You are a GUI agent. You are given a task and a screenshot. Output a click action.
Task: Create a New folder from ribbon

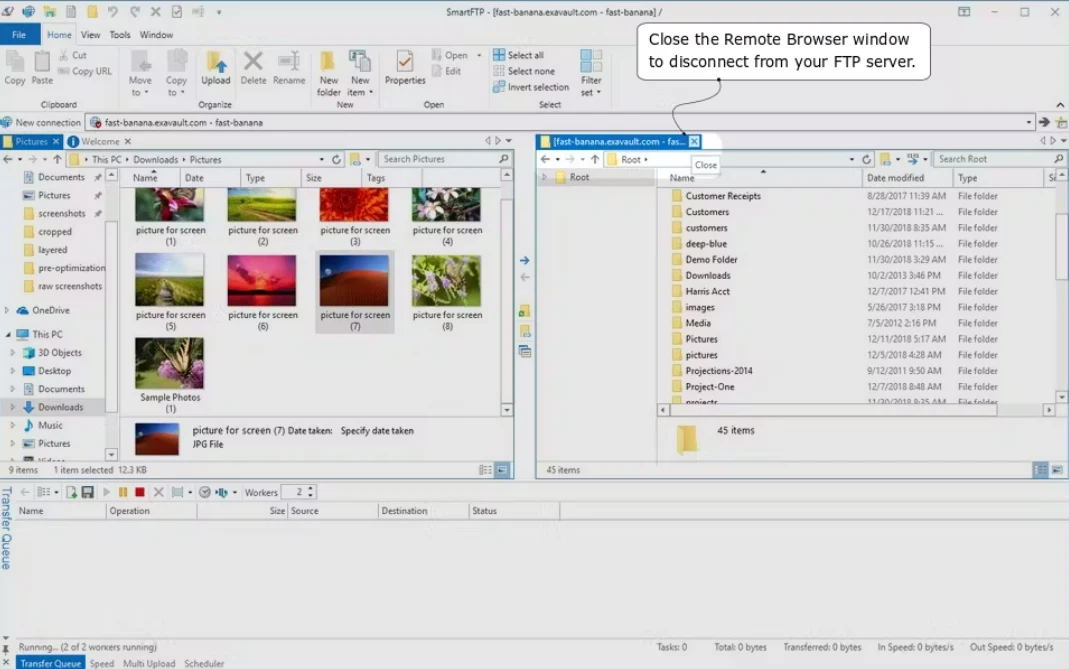pos(329,73)
